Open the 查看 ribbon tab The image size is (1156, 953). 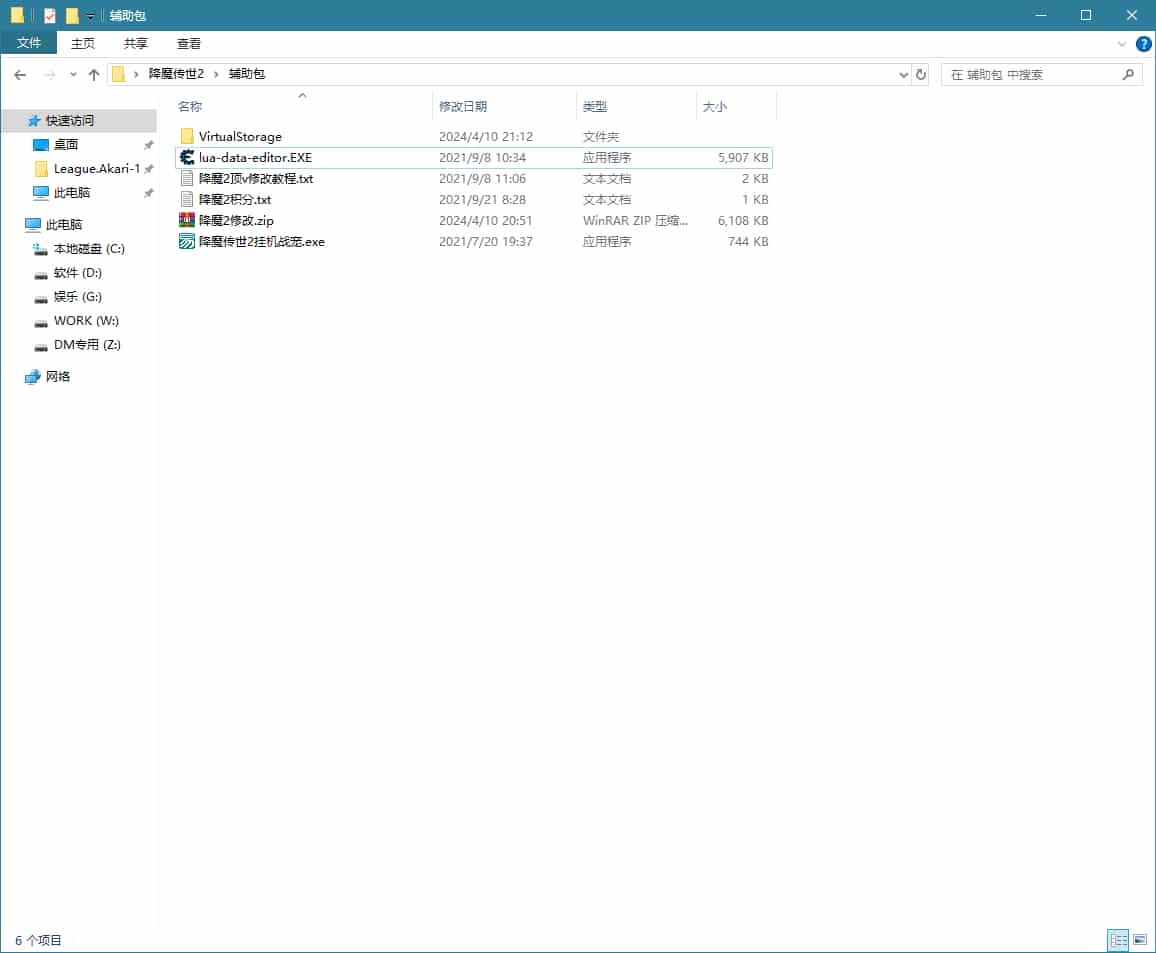[189, 44]
